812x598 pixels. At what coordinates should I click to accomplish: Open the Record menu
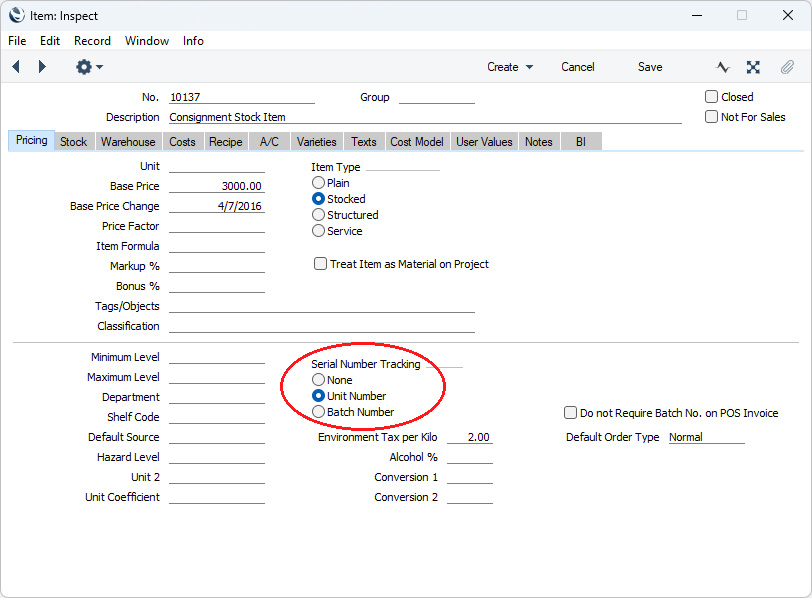92,41
